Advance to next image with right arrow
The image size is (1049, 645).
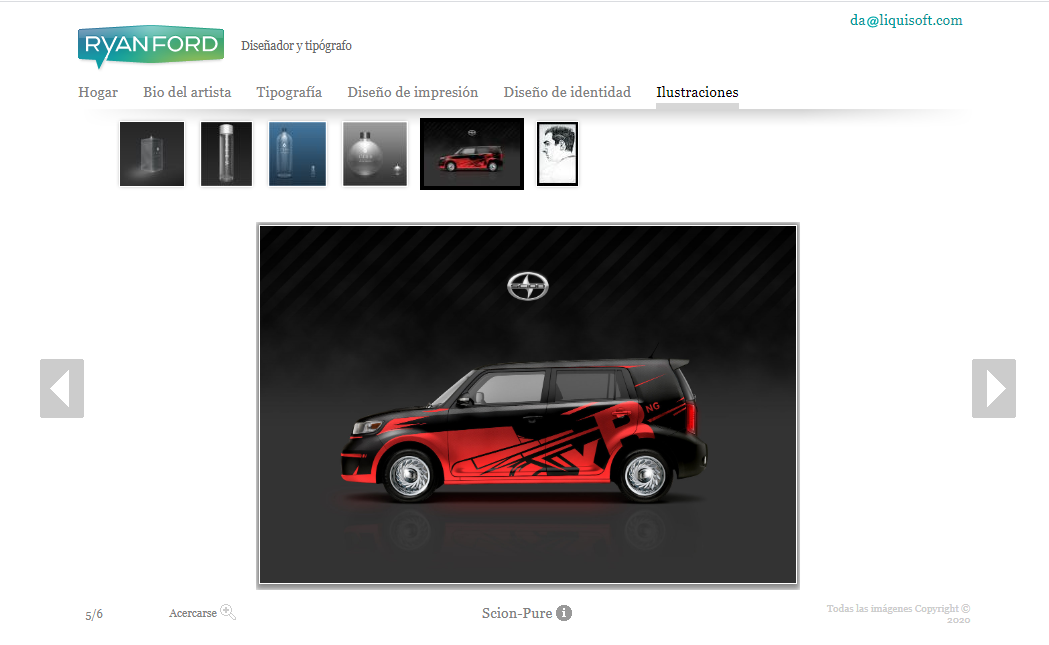click(x=993, y=388)
